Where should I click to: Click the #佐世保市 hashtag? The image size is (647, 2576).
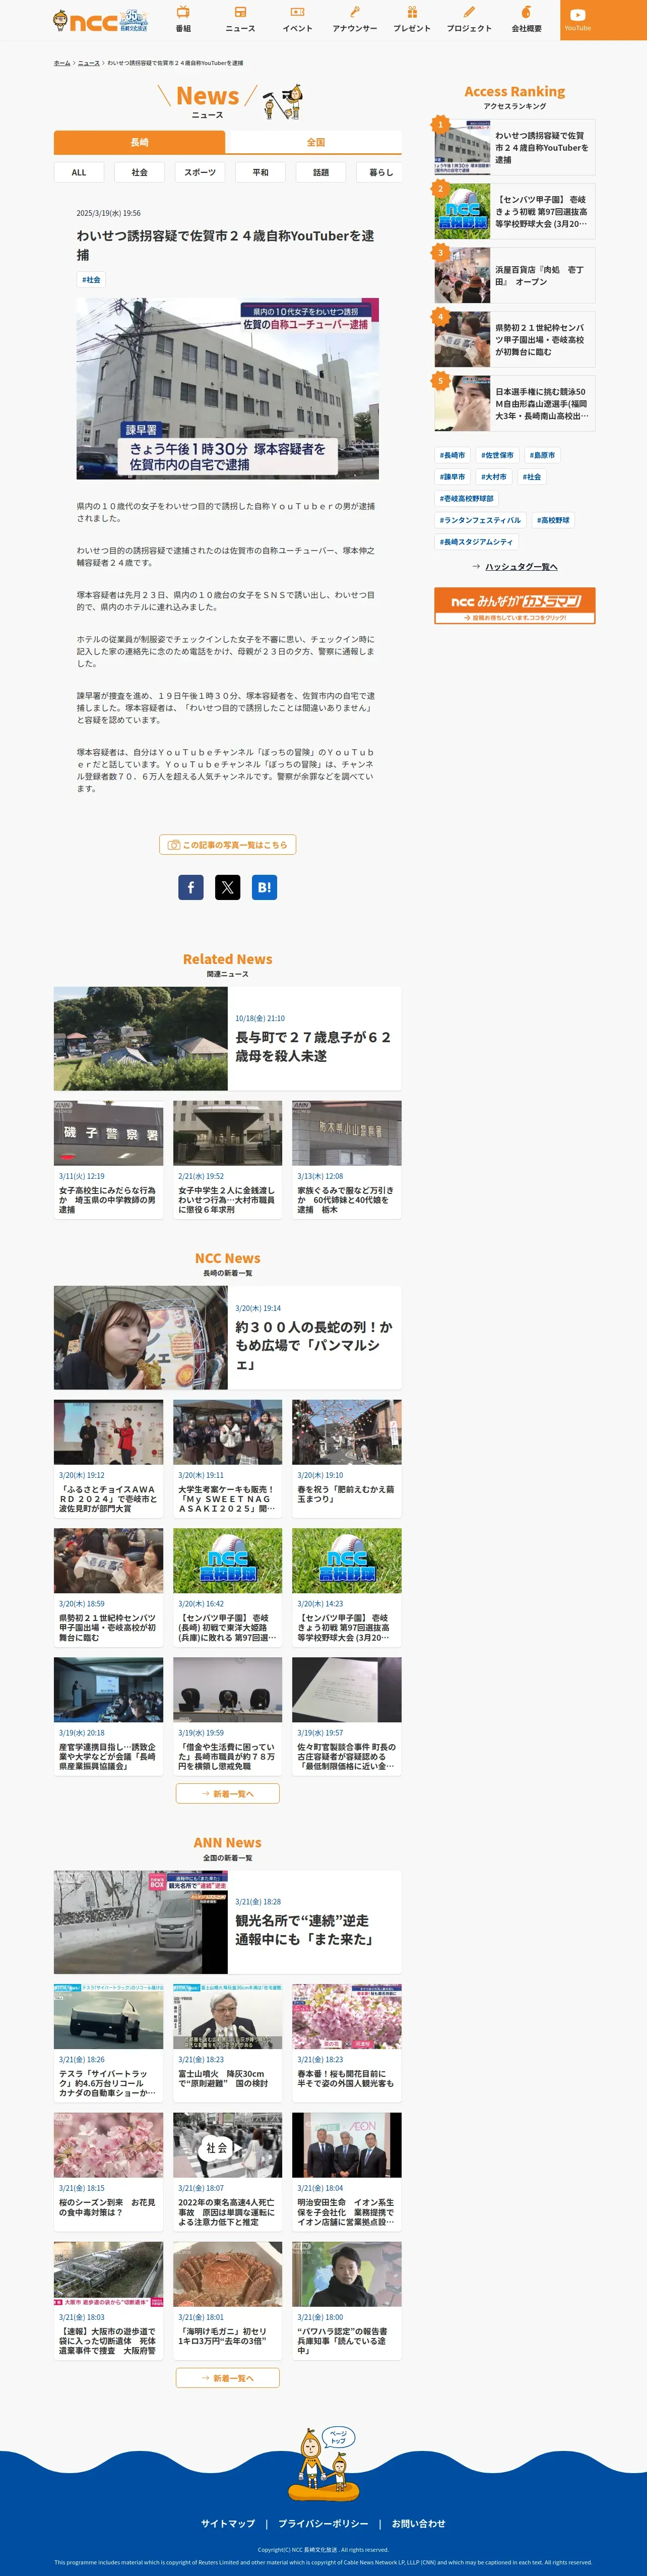[x=497, y=455]
